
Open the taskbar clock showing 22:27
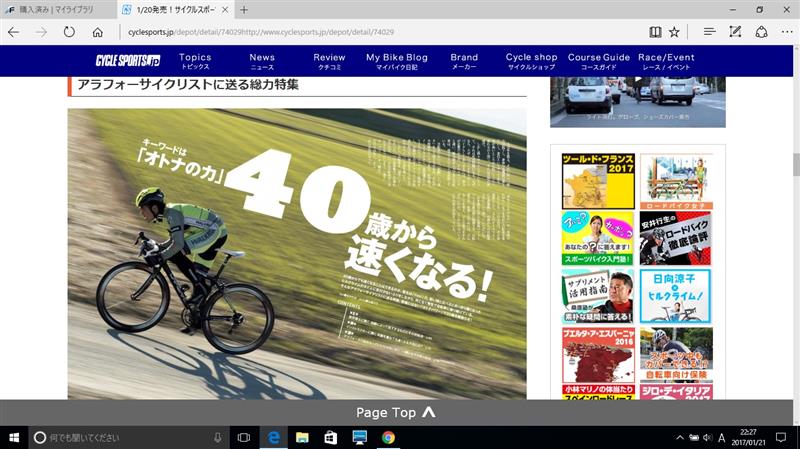[x=748, y=437]
